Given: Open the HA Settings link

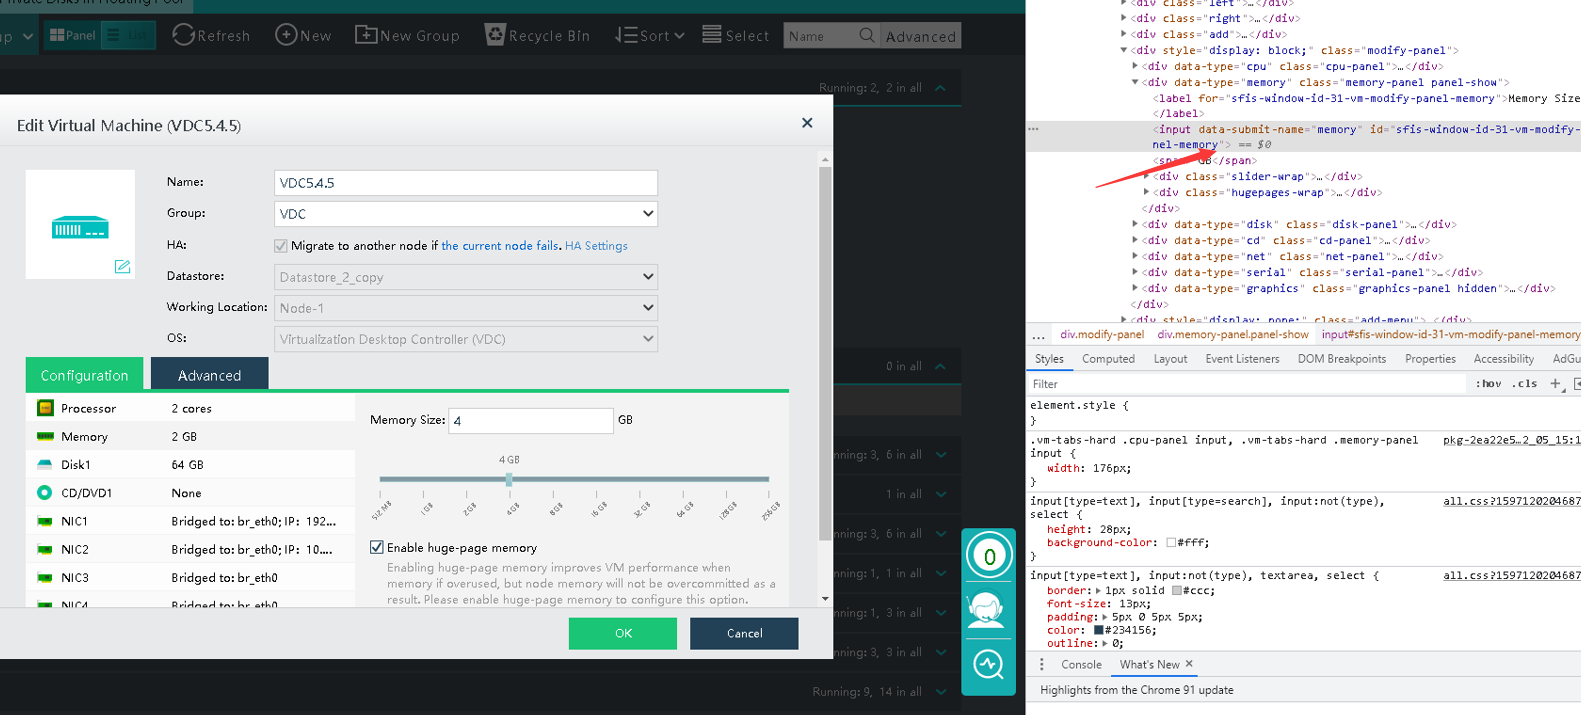Looking at the screenshot, I should click(596, 246).
